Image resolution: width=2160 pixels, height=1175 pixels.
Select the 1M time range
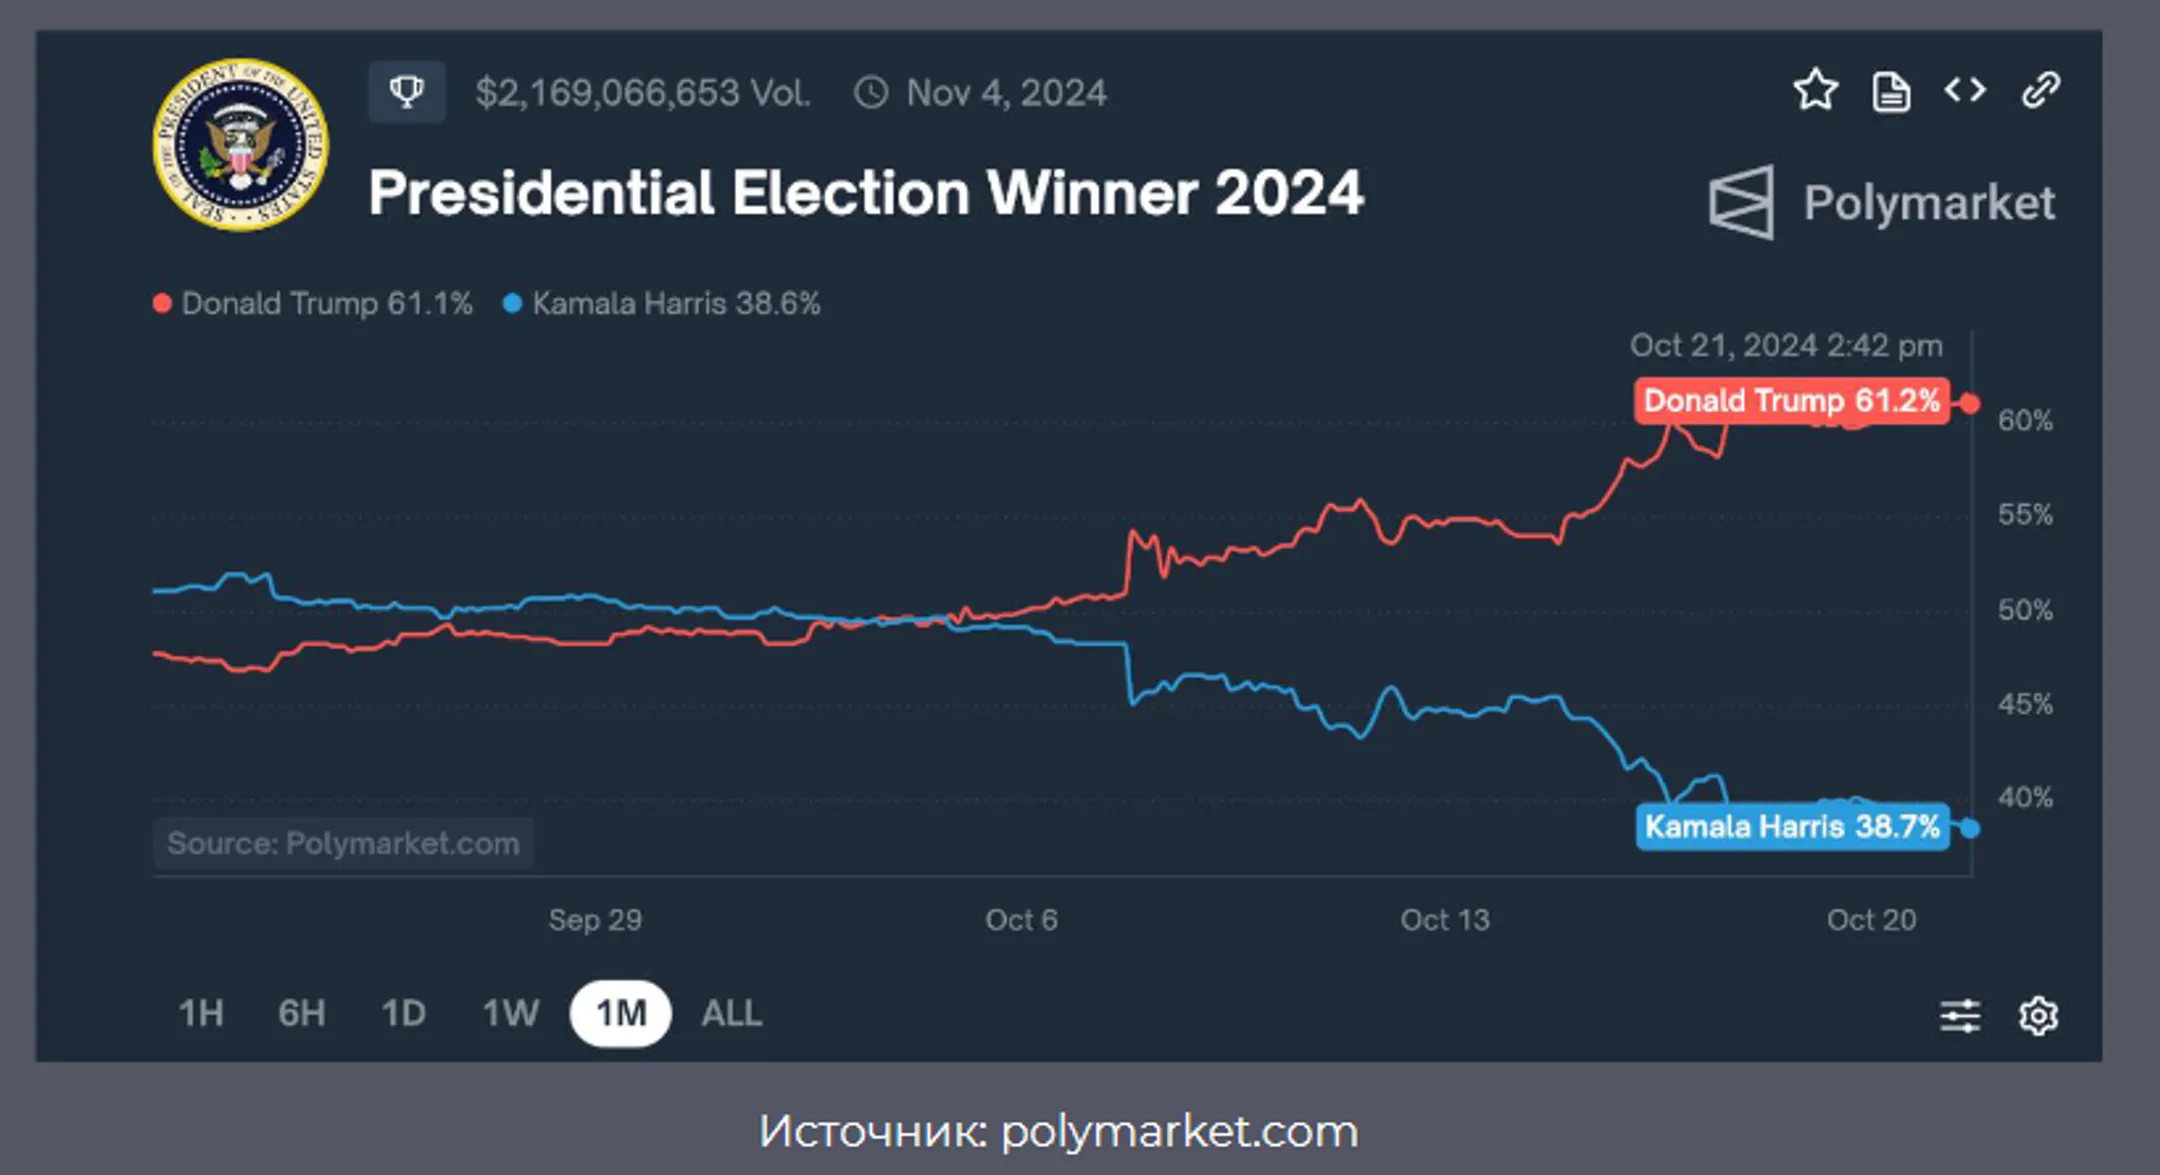pyautogui.click(x=620, y=1014)
